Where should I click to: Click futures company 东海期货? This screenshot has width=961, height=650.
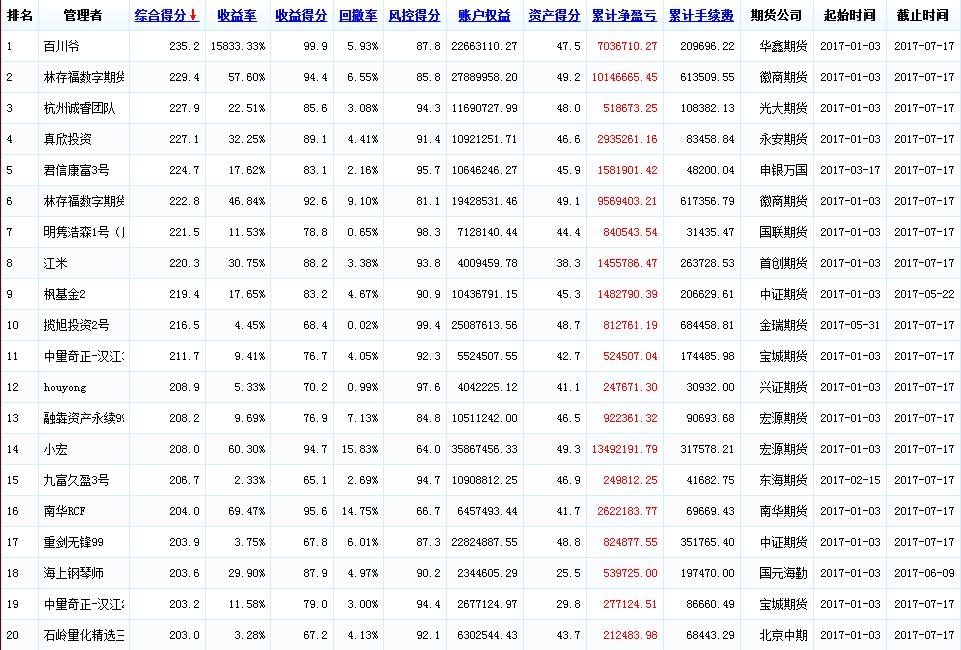783,480
